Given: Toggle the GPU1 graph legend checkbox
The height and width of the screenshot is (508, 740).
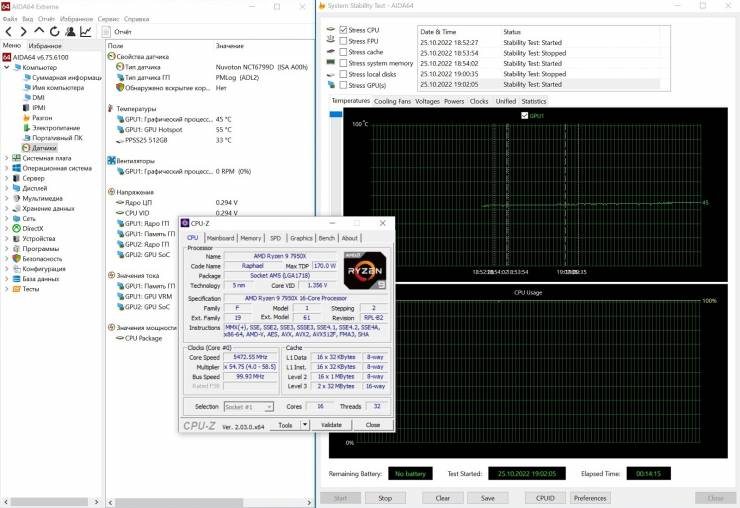Looking at the screenshot, I should tap(524, 116).
